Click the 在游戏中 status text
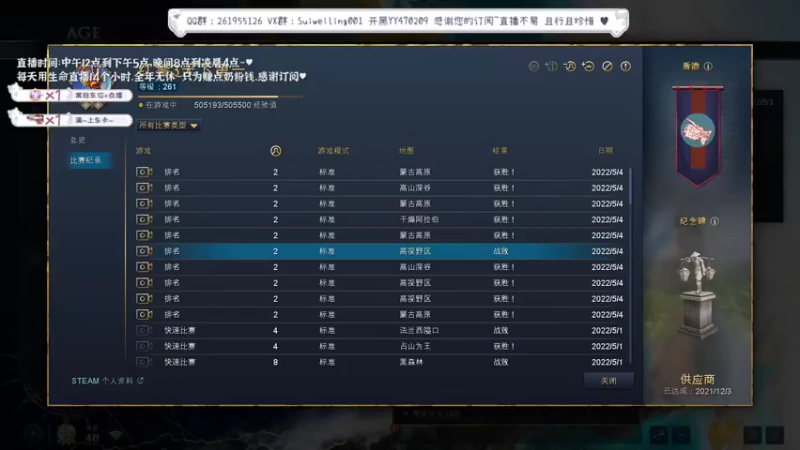 [x=161, y=105]
